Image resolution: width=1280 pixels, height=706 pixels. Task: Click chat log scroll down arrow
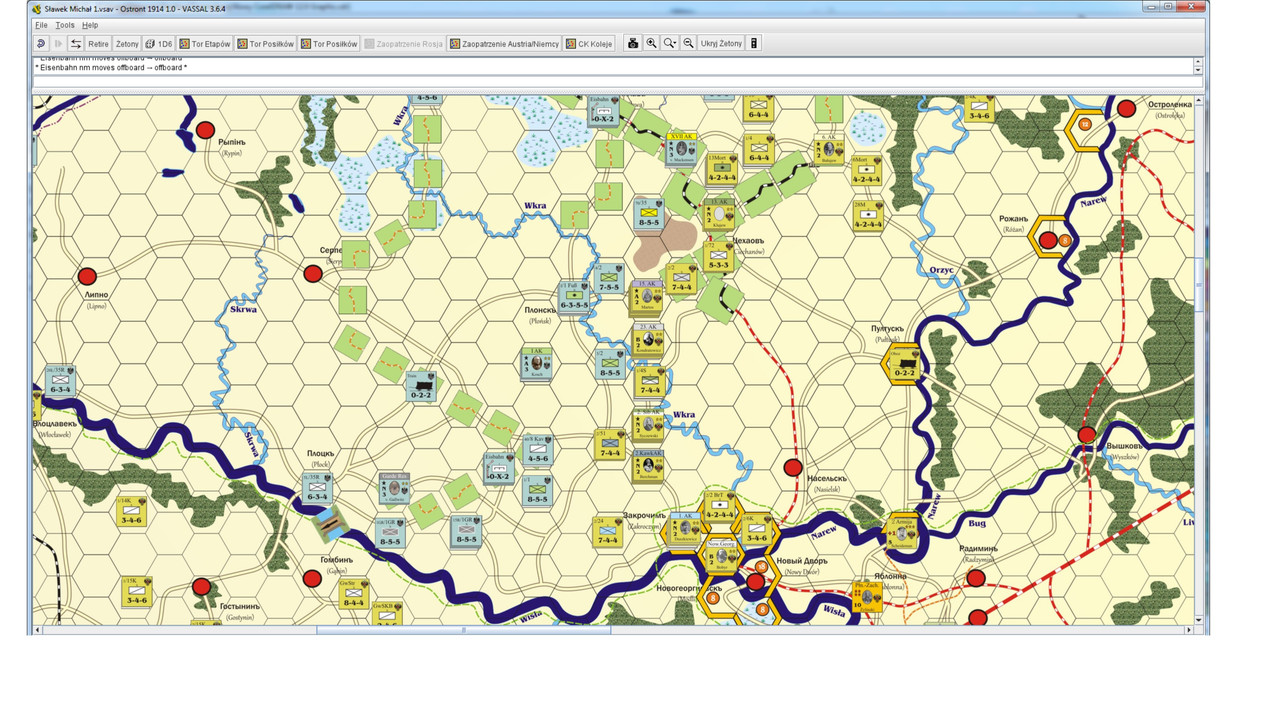pos(1198,70)
